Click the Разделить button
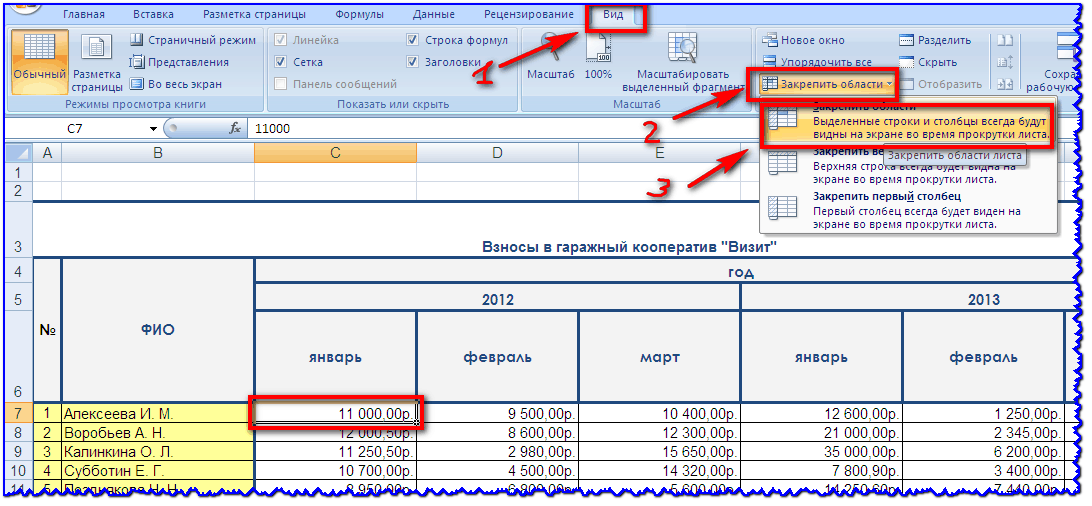The width and height of the screenshot is (1092, 506). (936, 40)
